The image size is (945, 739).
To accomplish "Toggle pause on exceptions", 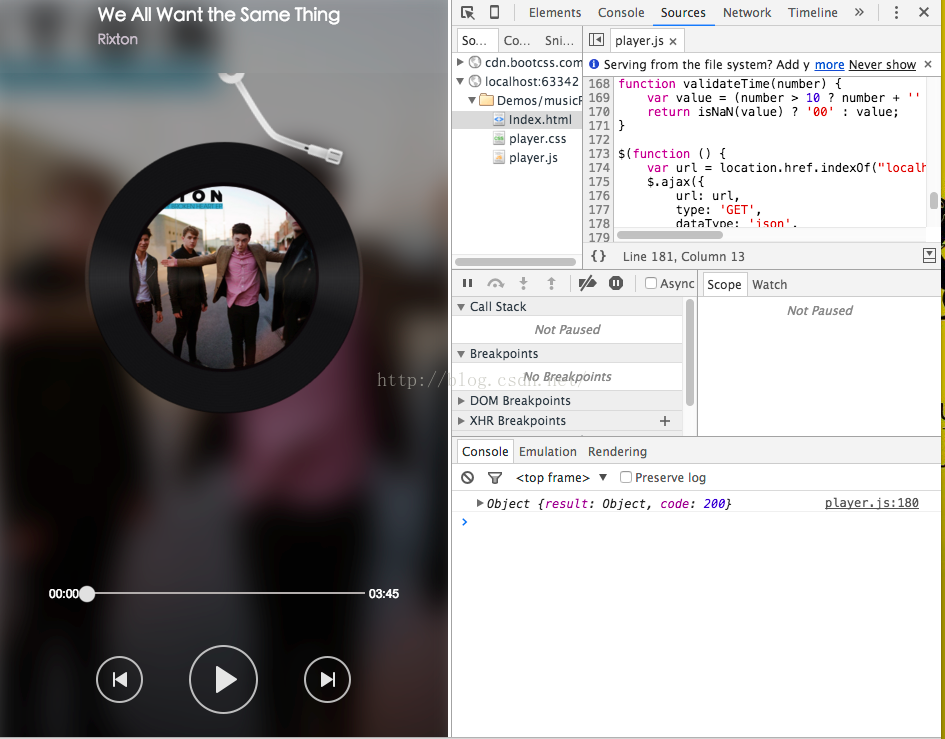I will click(615, 283).
